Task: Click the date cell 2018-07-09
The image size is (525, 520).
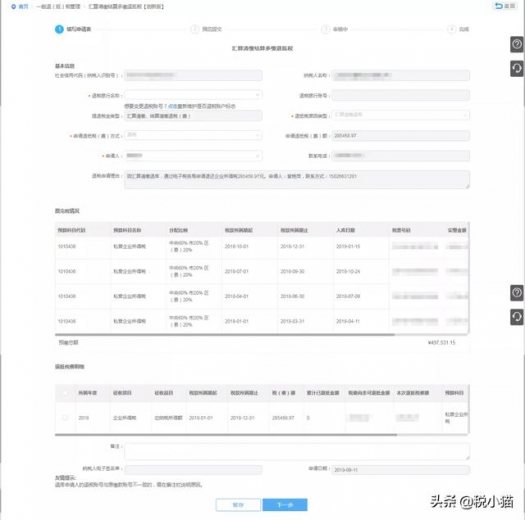Action: coord(348,296)
